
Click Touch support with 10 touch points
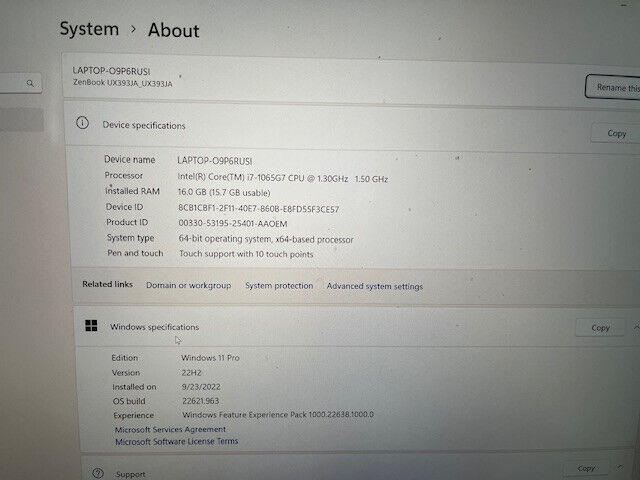pos(246,254)
